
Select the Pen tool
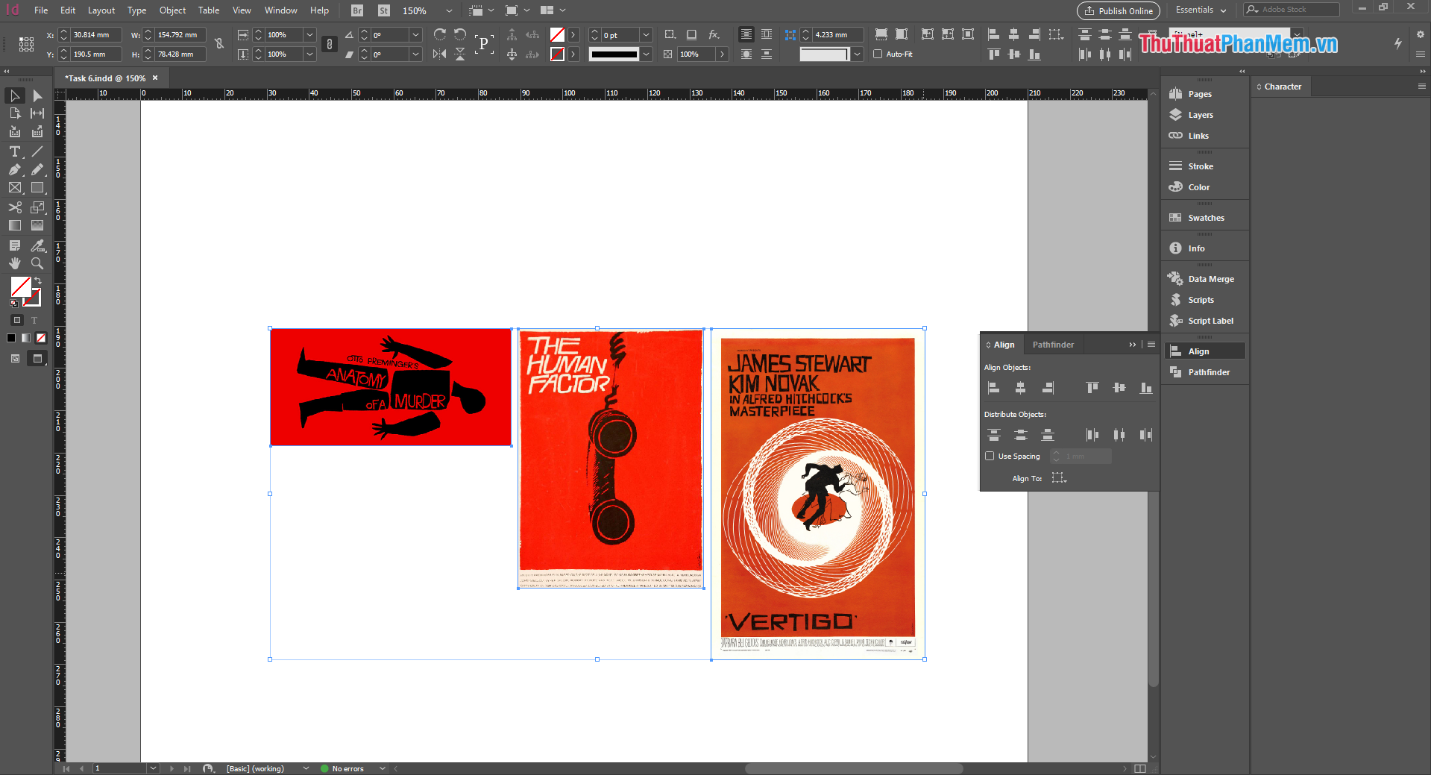[14, 170]
